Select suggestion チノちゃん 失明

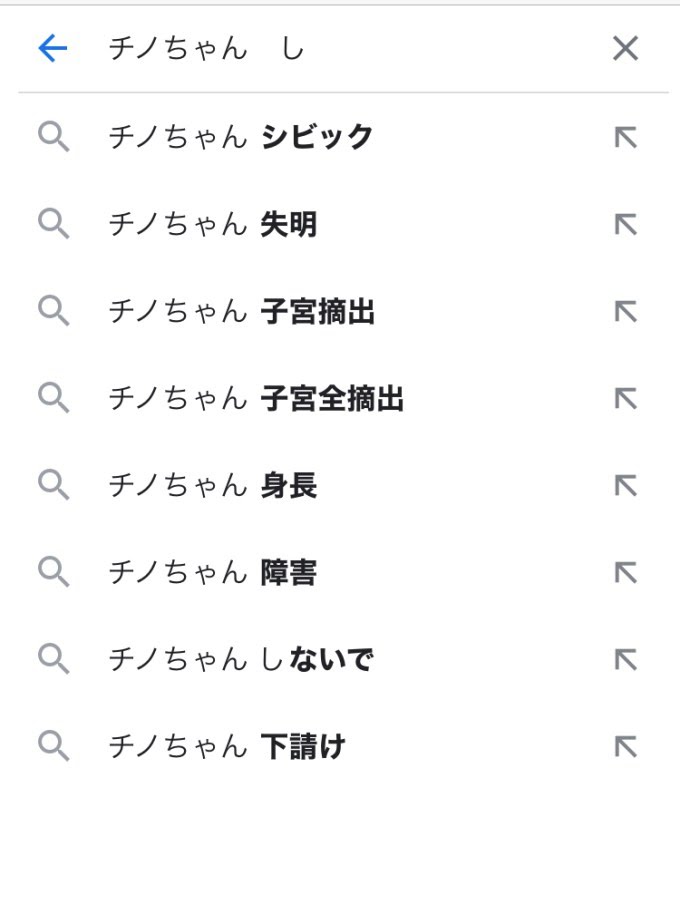340,224
